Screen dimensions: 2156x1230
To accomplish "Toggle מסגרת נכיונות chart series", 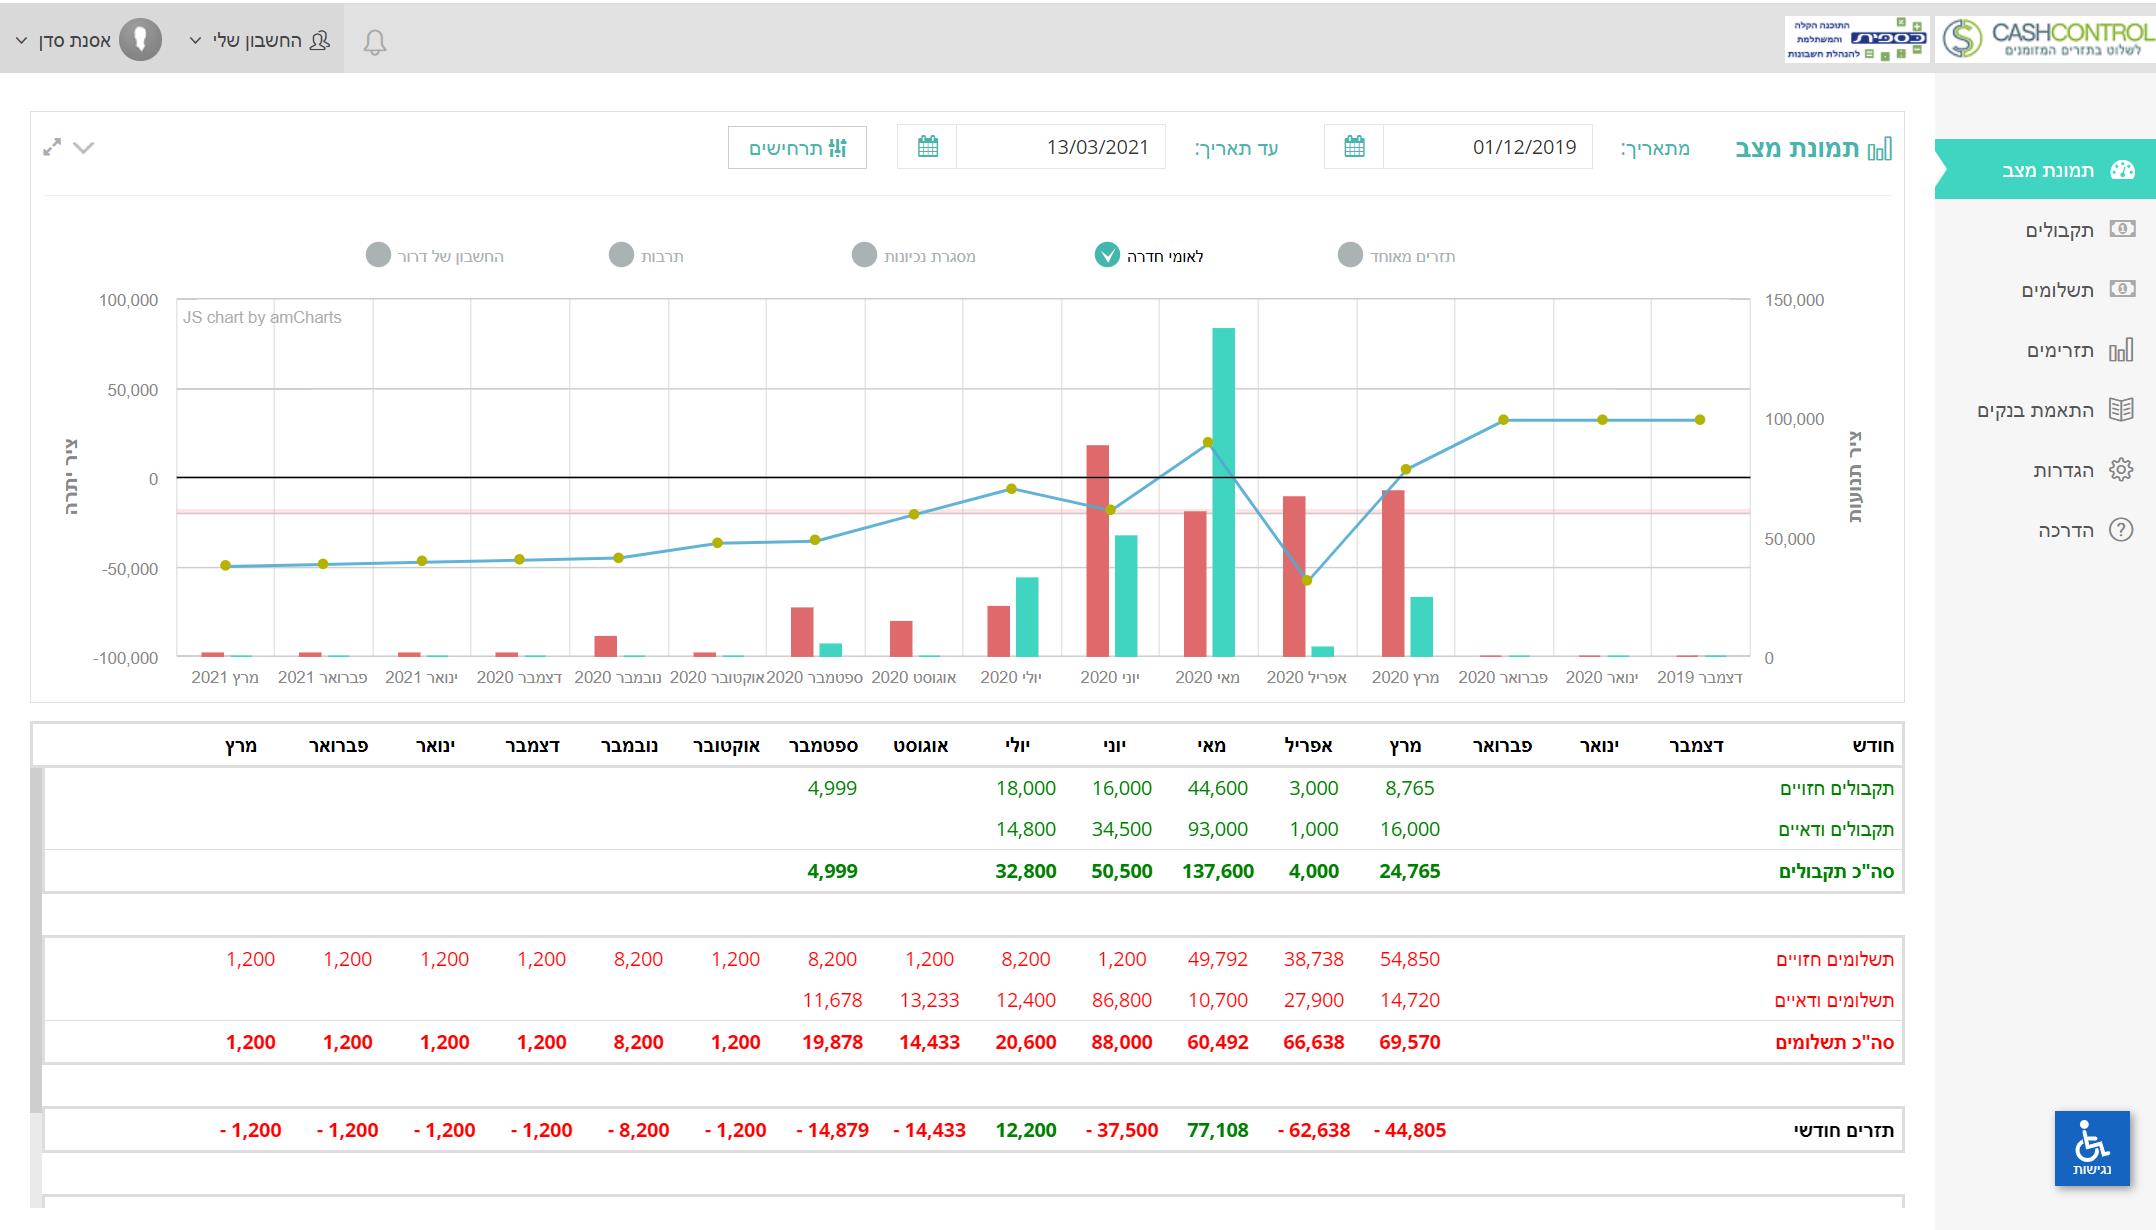I will tap(864, 255).
